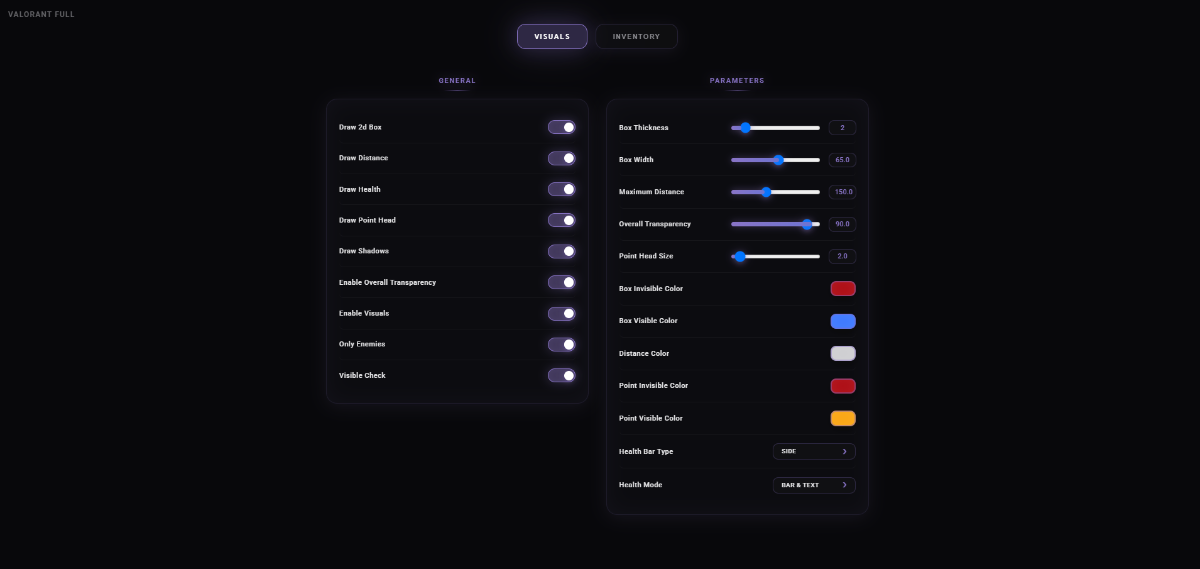
Task: Change Point Visible Color orange swatch
Action: [x=842, y=418]
